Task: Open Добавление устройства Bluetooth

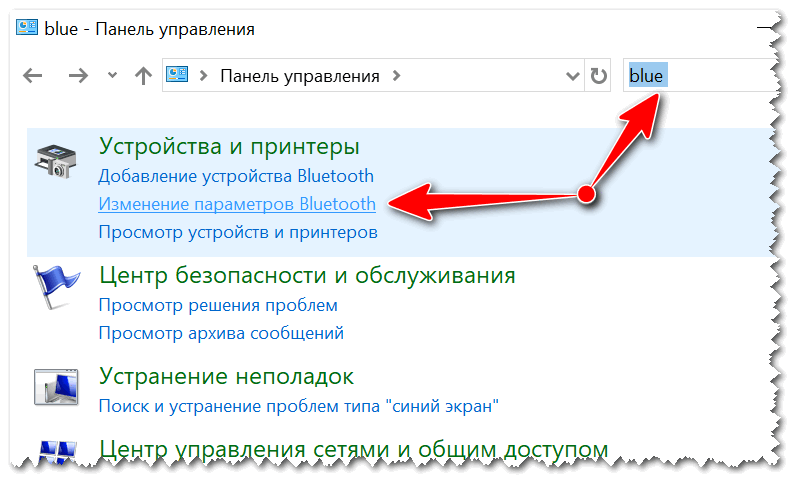Action: click(x=236, y=176)
